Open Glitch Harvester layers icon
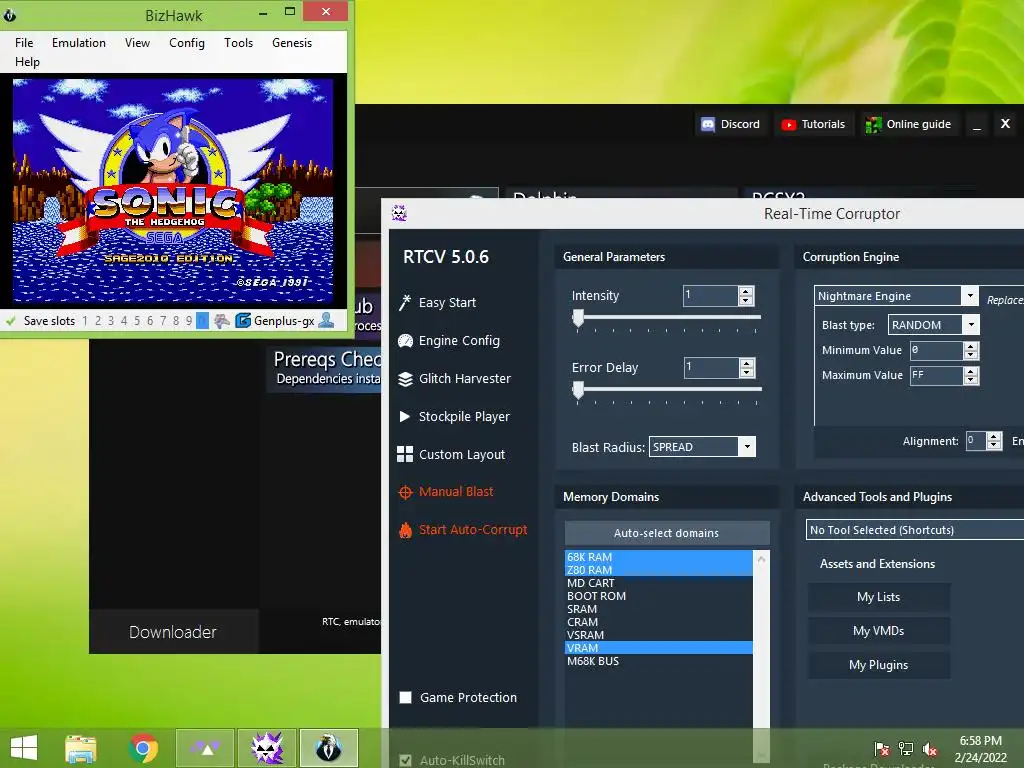The width and height of the screenshot is (1024, 768). 405,379
